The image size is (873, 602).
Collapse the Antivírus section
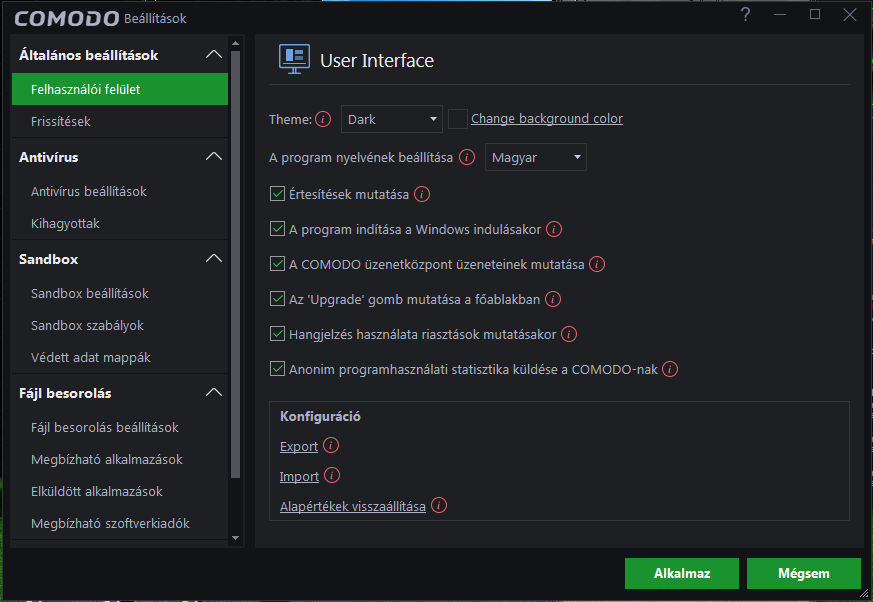[214, 156]
